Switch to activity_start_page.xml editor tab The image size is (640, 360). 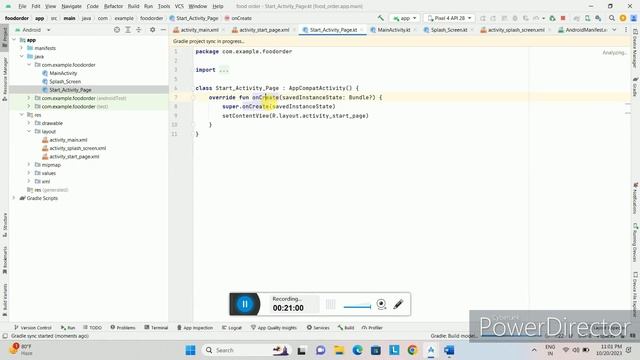[x=264, y=30]
